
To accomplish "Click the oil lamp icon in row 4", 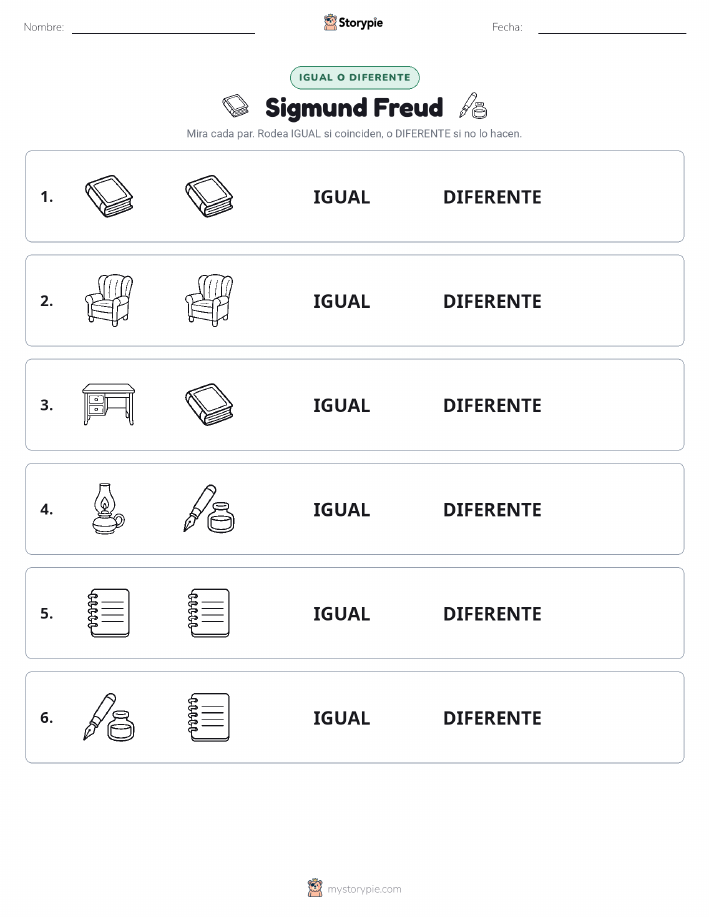I will [109, 509].
